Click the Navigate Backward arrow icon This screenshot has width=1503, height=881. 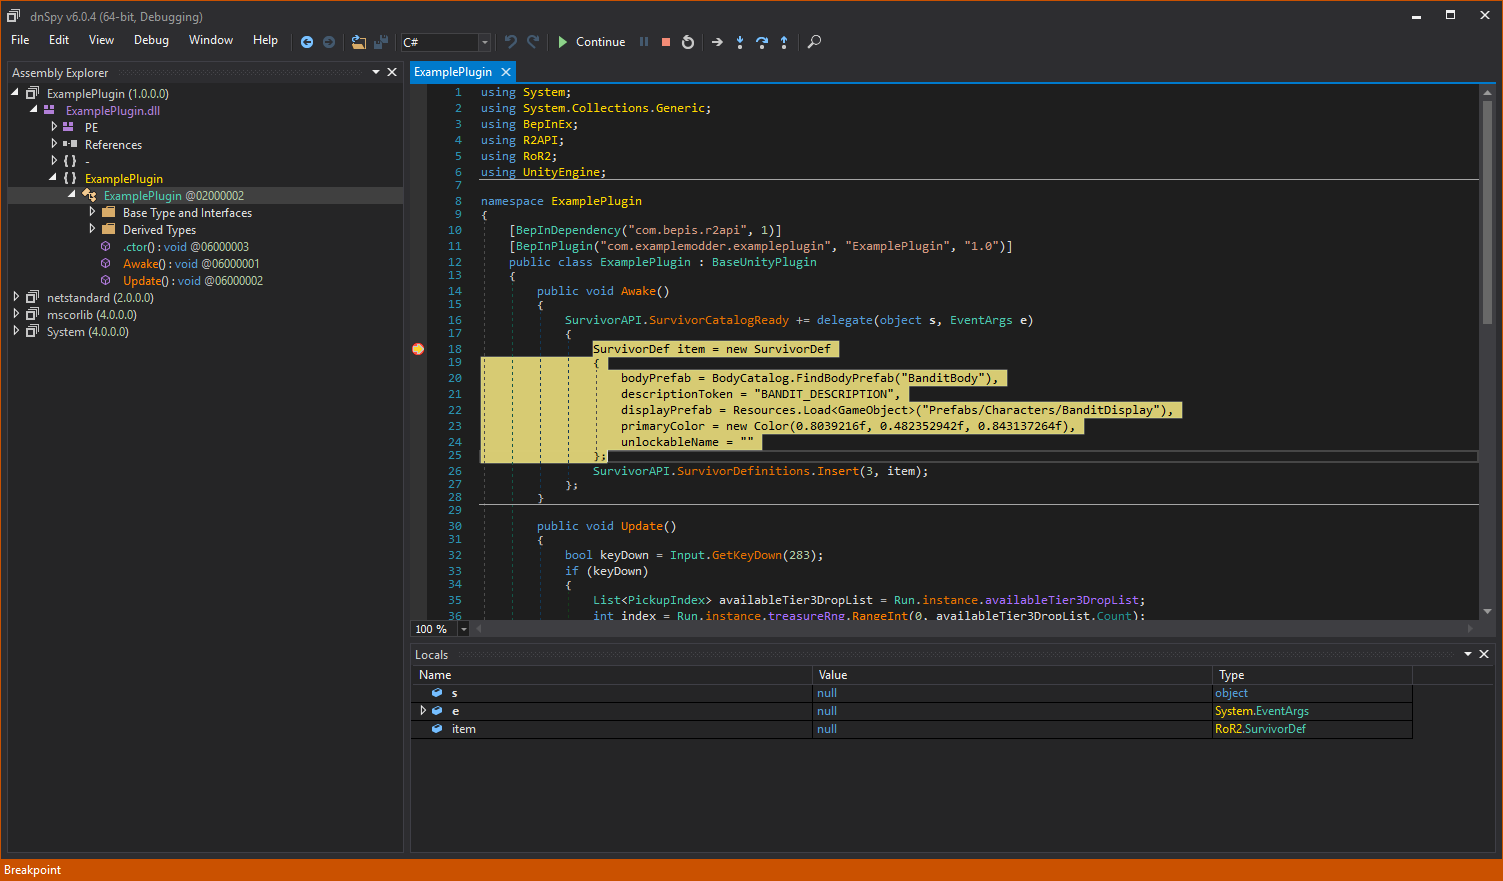pyautogui.click(x=307, y=42)
